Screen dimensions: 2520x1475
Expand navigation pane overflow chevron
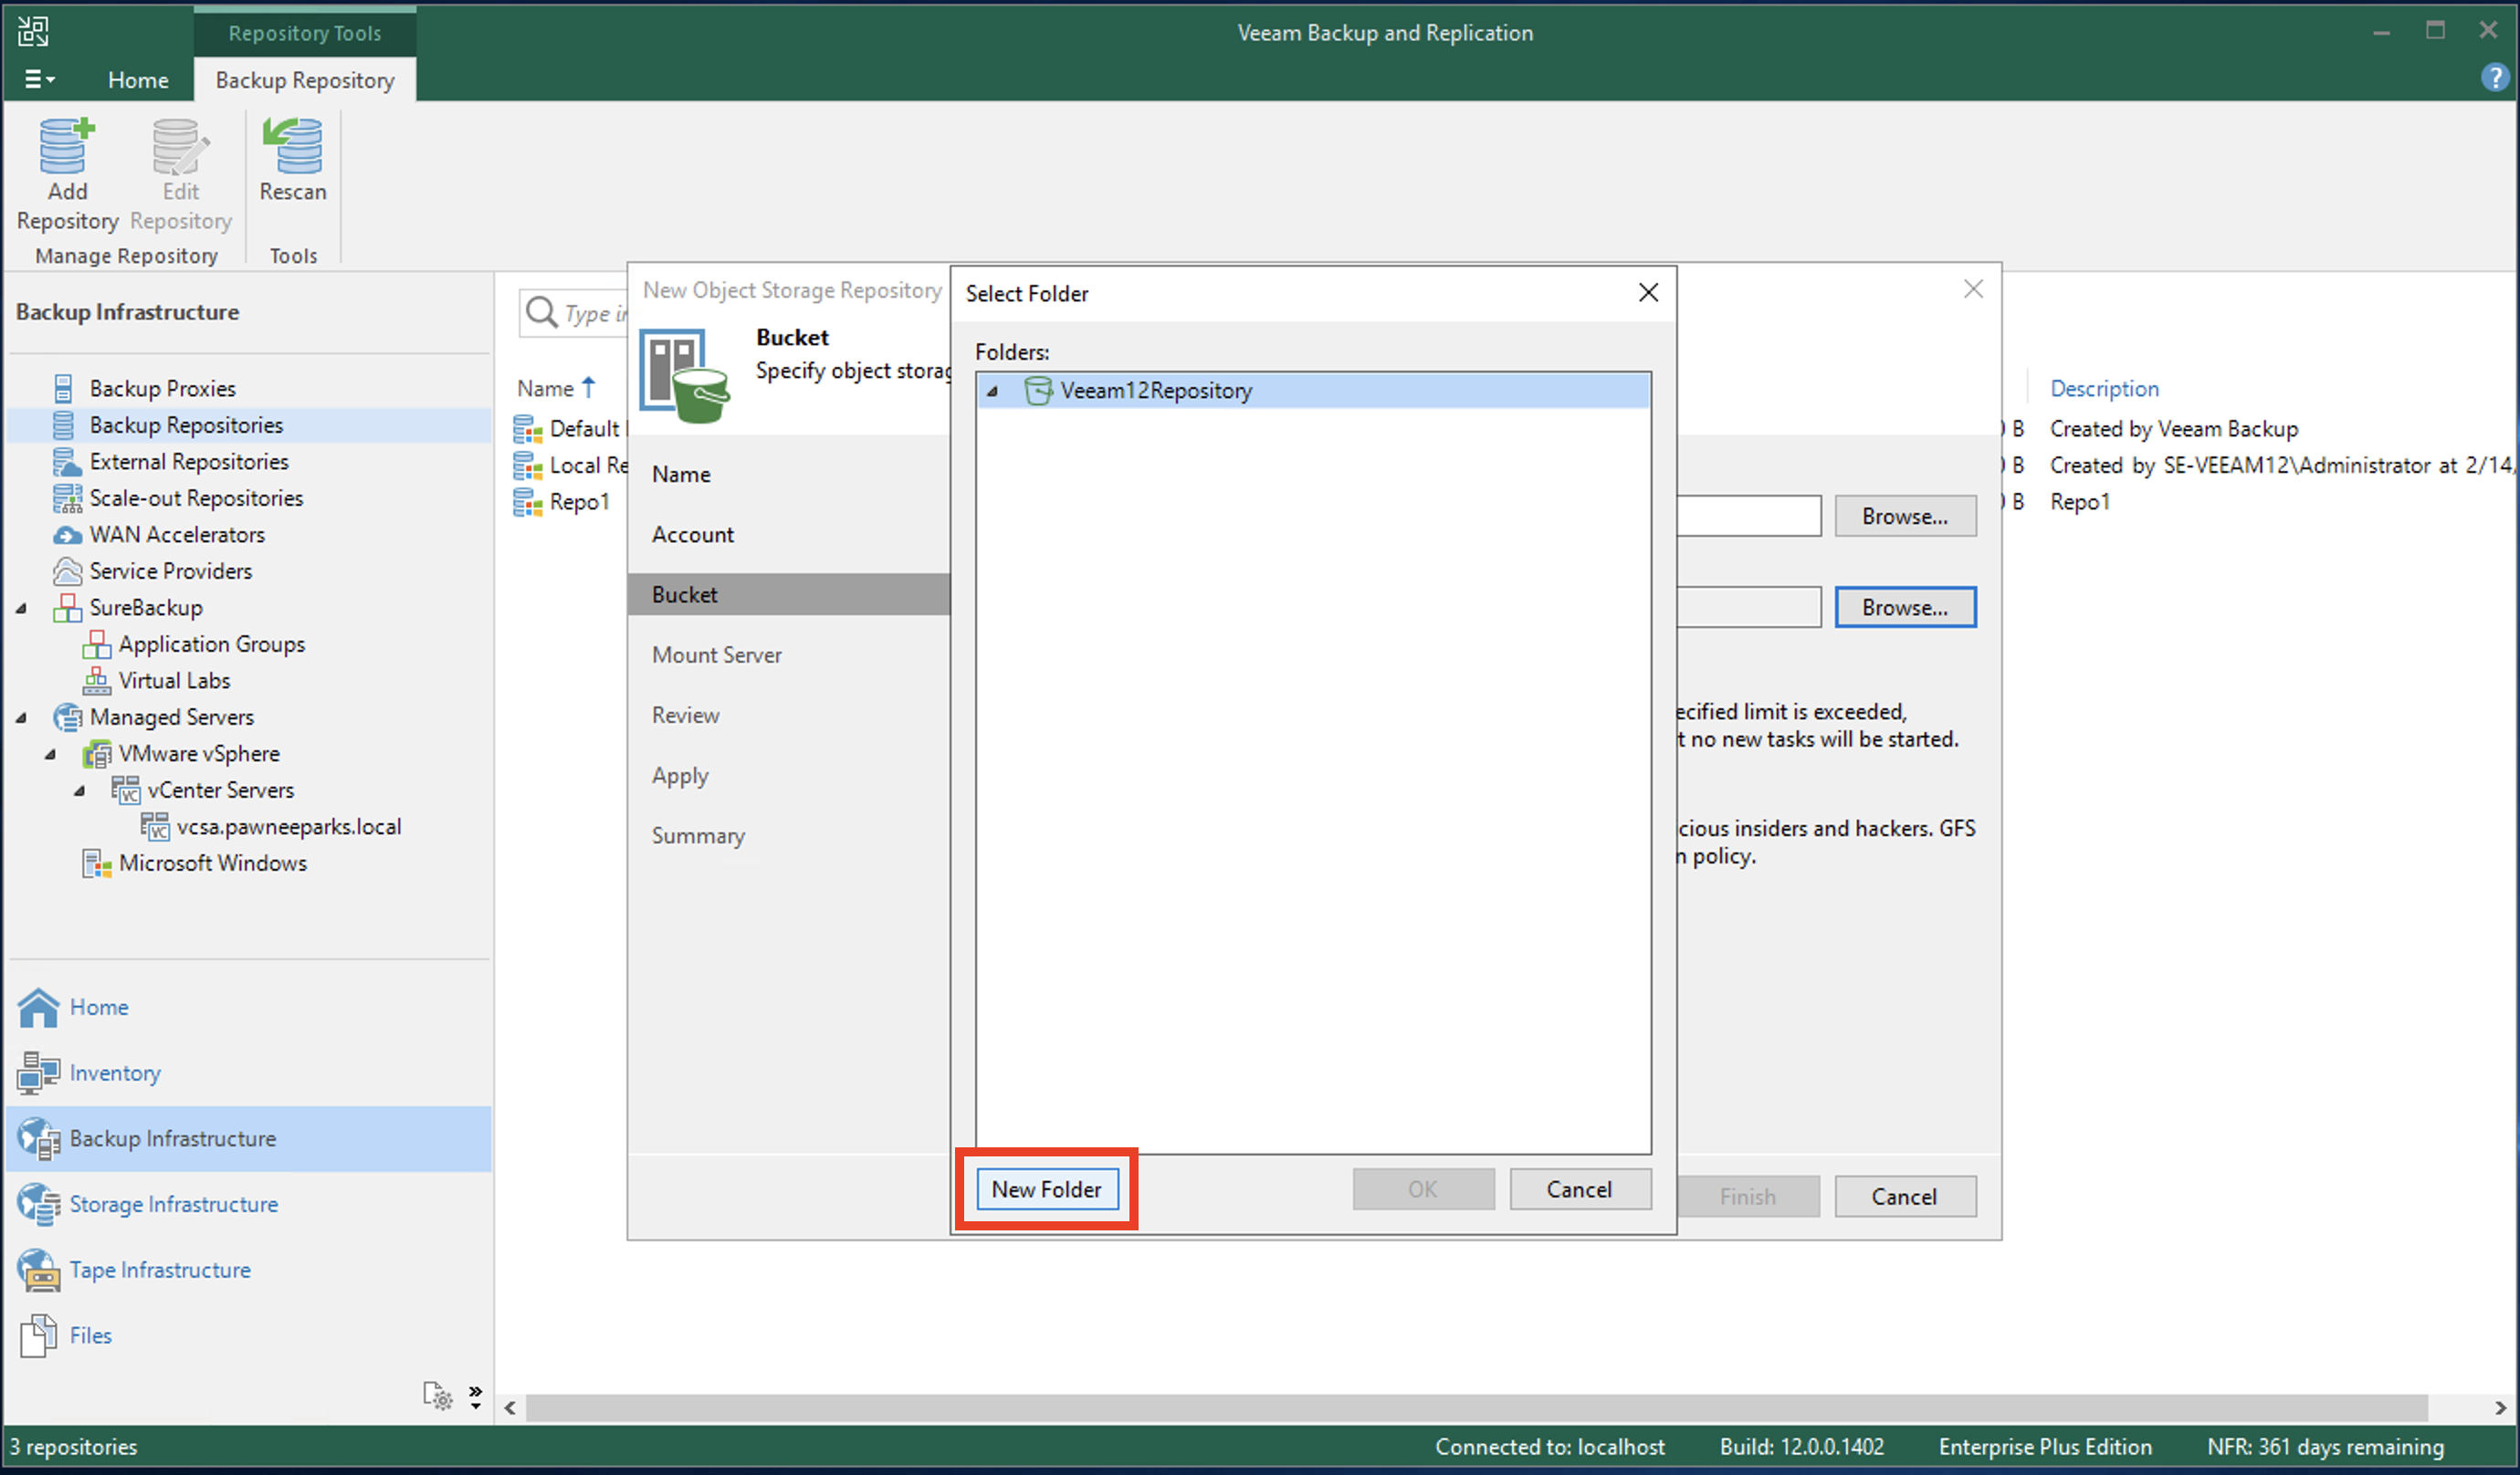click(476, 1396)
